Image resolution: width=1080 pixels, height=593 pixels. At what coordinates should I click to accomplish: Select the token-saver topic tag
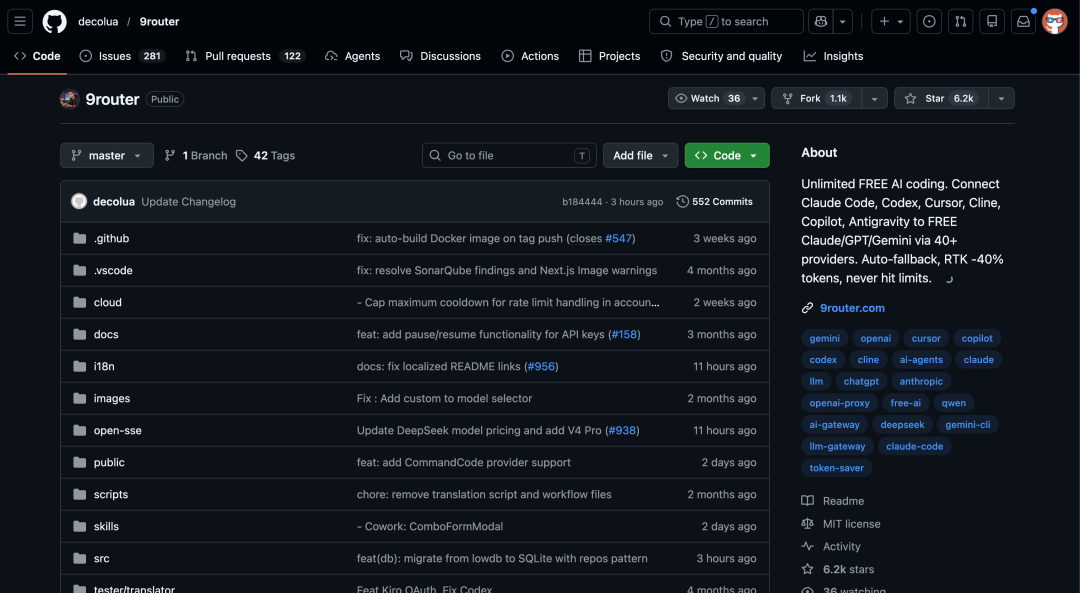point(837,468)
